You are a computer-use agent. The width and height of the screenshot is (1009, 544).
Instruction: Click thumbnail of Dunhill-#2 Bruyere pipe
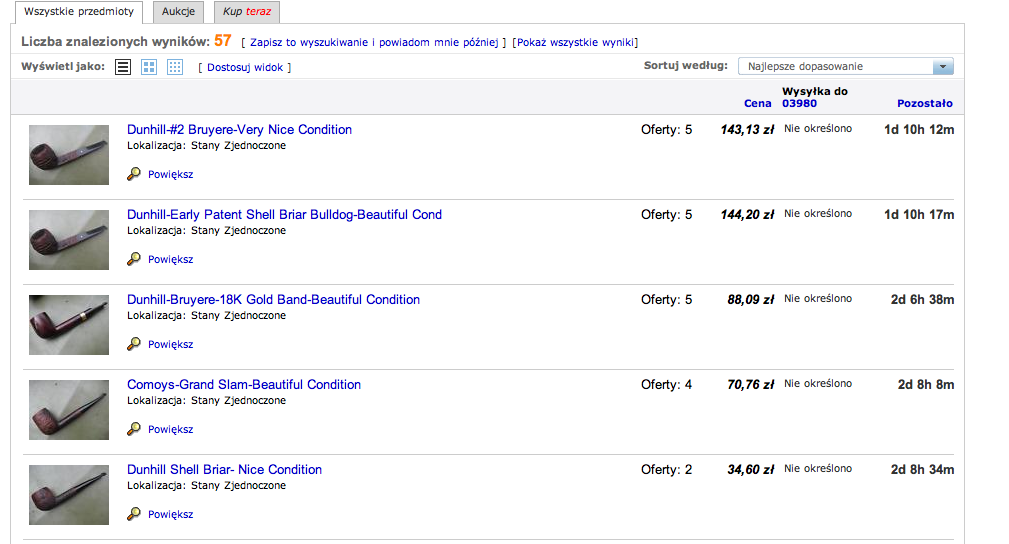[69, 155]
